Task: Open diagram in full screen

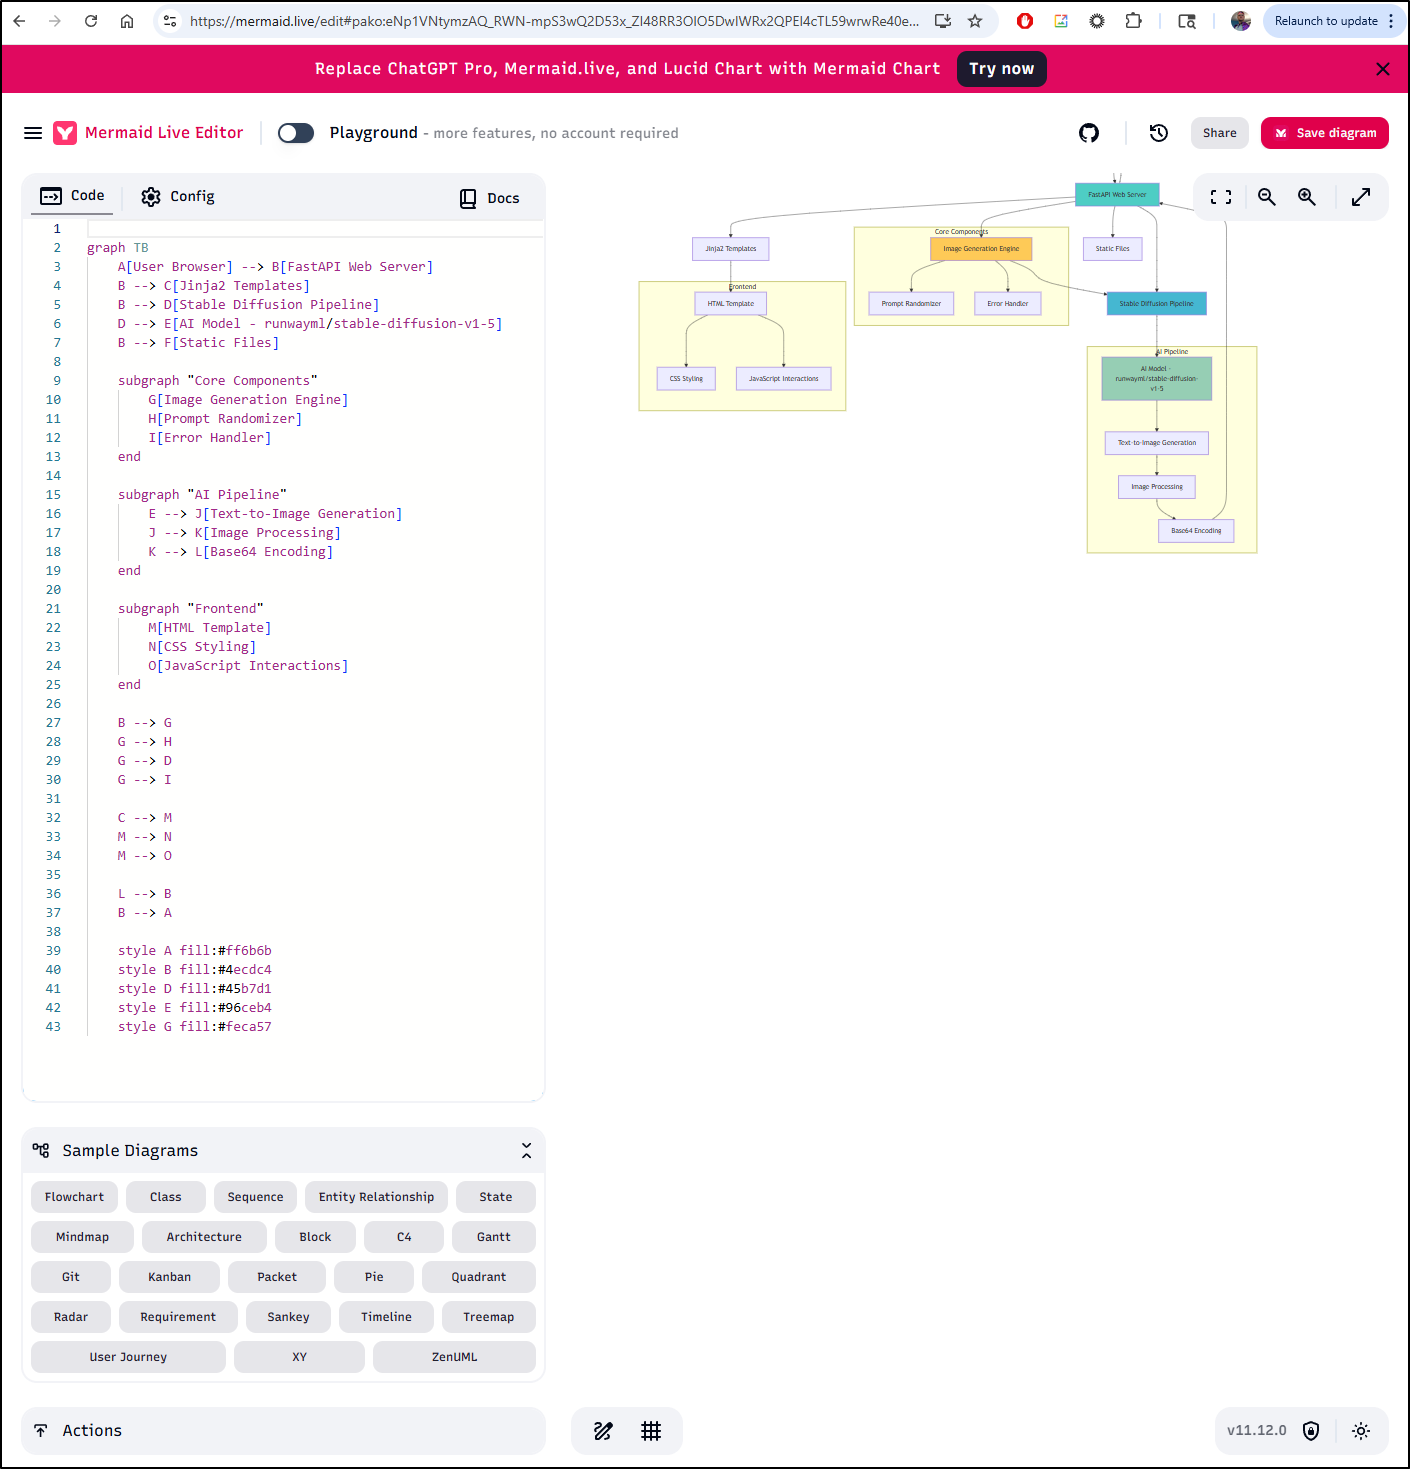Action: 1361,197
